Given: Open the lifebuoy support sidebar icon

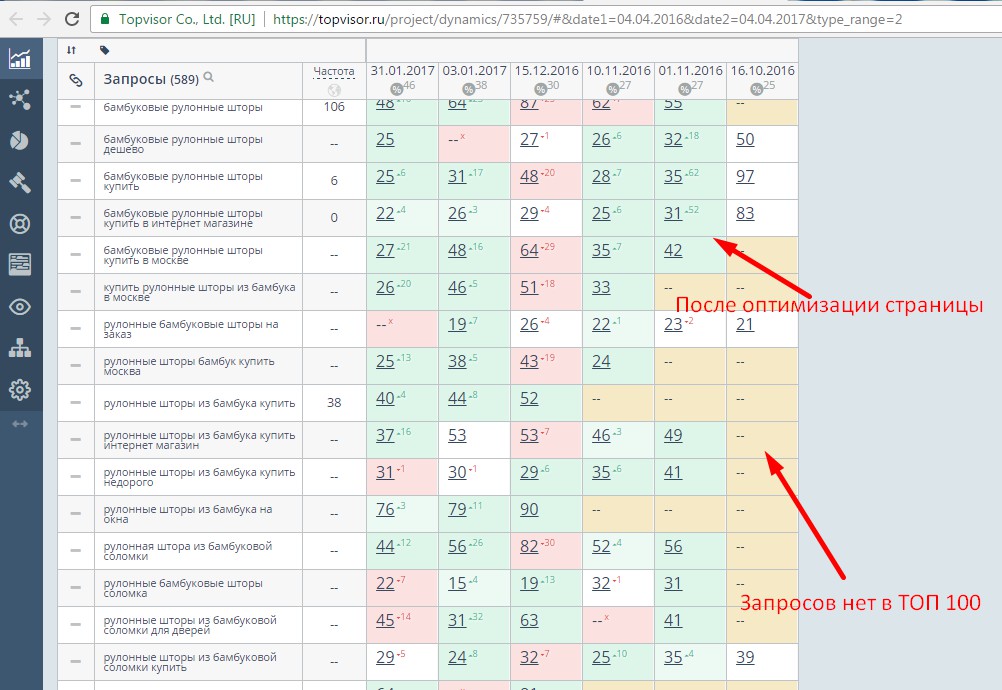Looking at the screenshot, I should (x=20, y=224).
